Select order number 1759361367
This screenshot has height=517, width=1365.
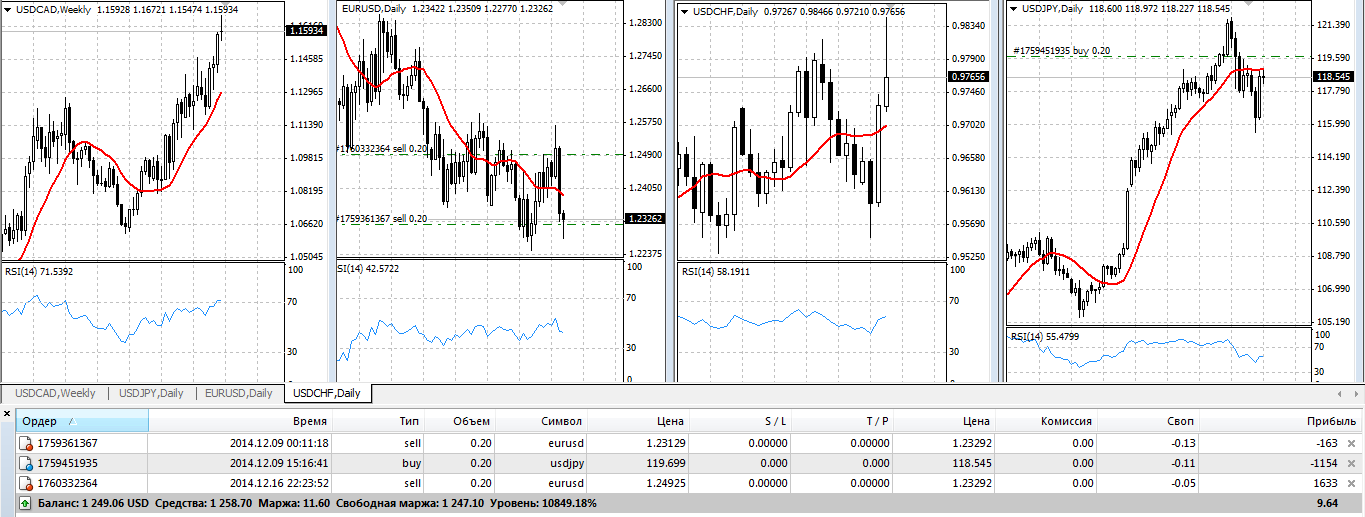(x=68, y=443)
